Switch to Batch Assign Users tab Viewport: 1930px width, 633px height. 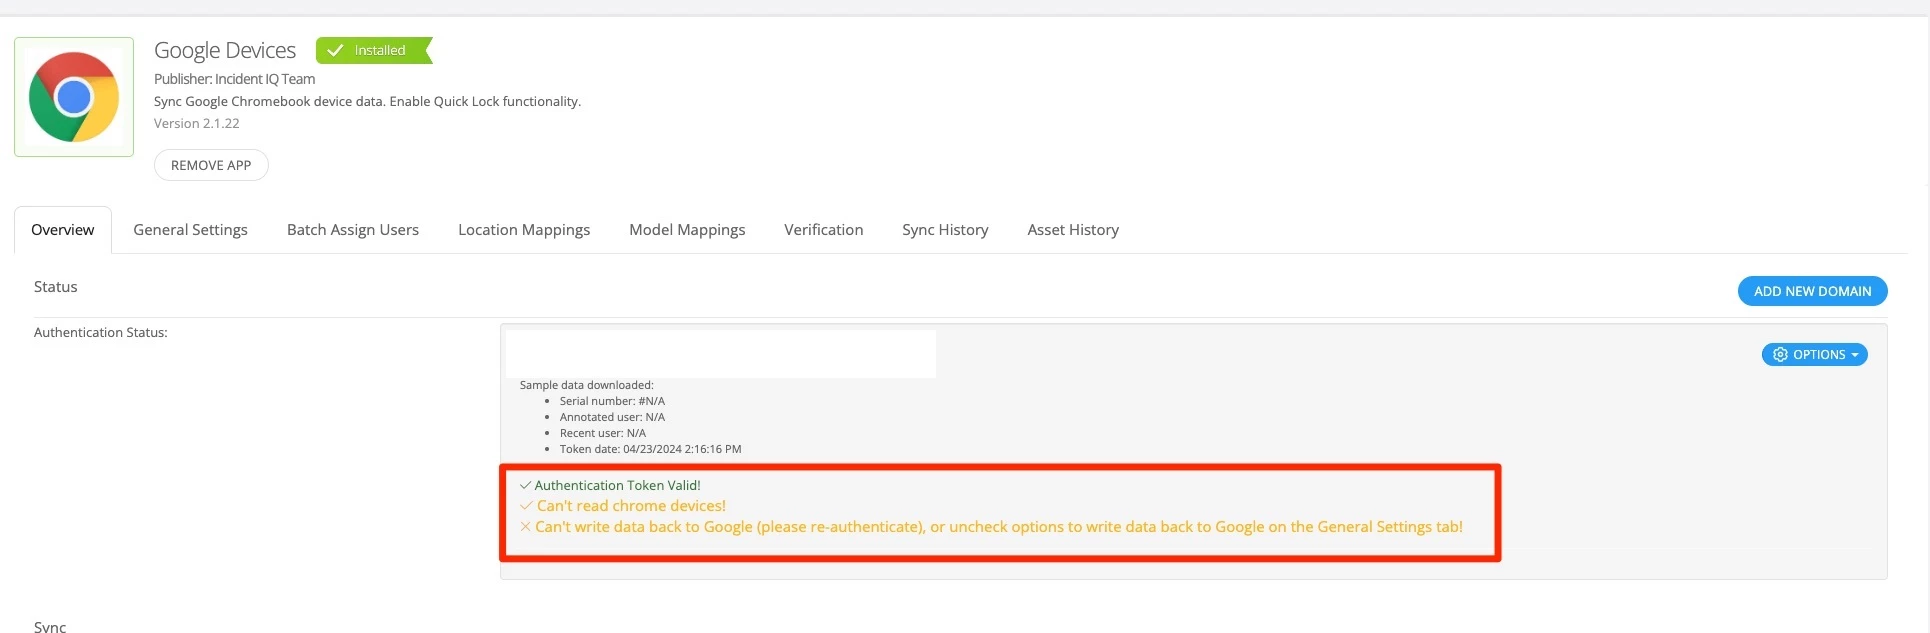(353, 230)
